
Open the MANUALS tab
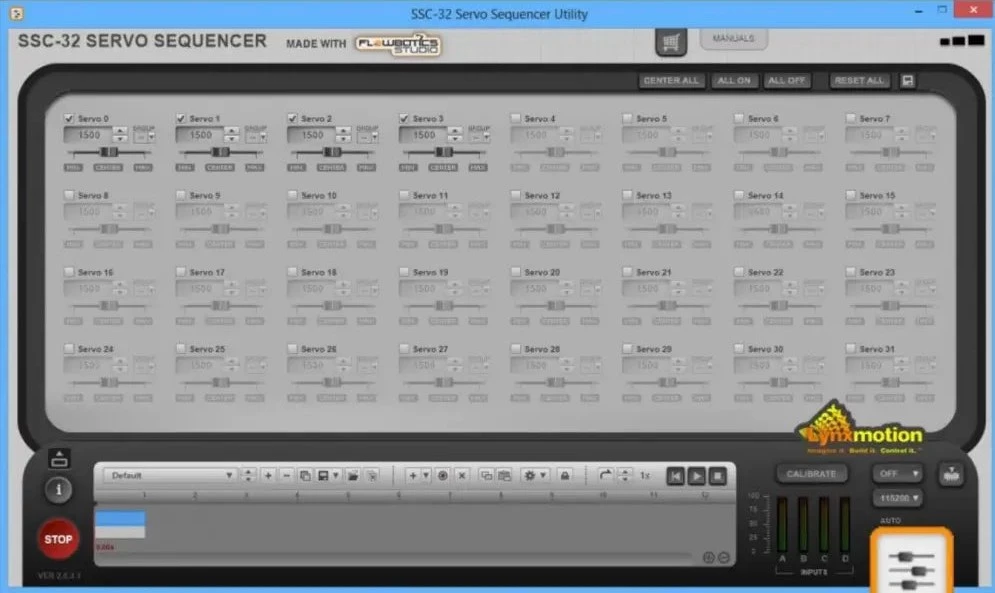pos(734,39)
